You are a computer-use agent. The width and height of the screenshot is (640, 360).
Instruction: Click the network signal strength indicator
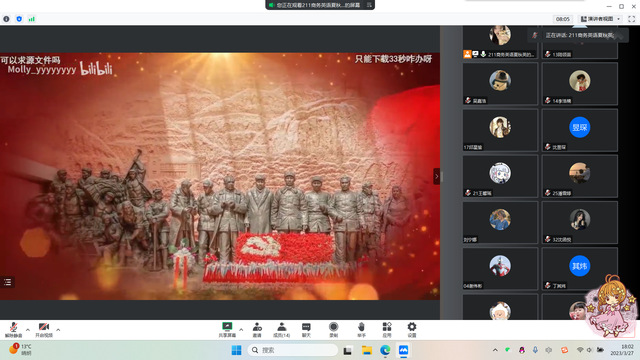[31, 19]
